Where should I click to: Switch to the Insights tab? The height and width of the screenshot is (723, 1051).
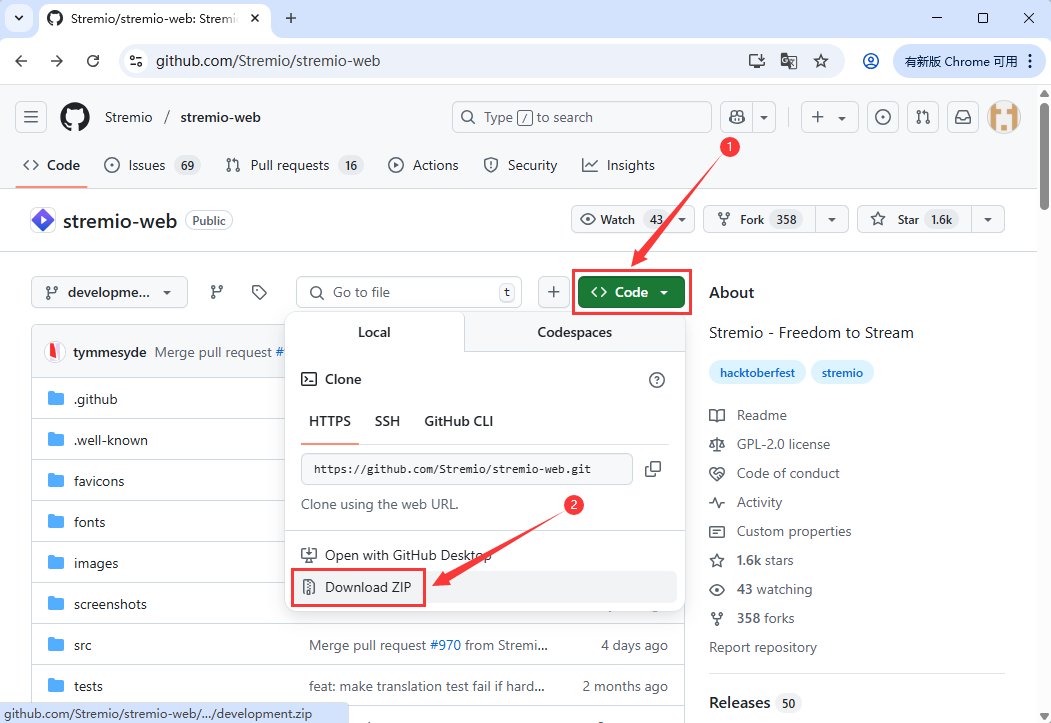(618, 166)
